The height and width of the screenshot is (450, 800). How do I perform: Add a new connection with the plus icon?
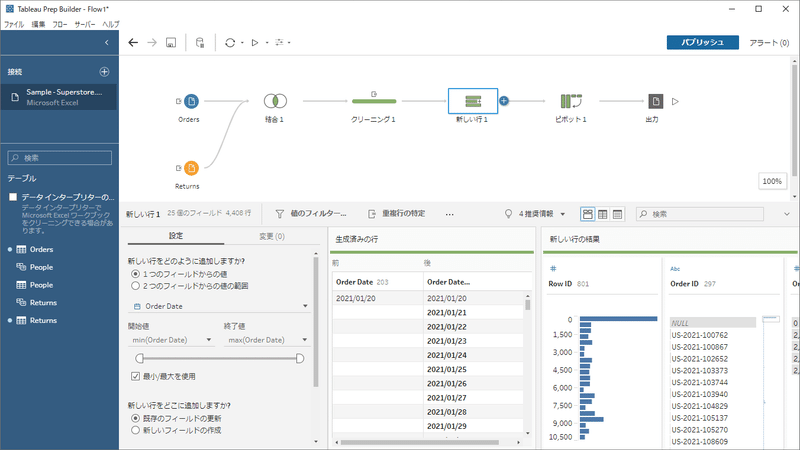coord(105,72)
